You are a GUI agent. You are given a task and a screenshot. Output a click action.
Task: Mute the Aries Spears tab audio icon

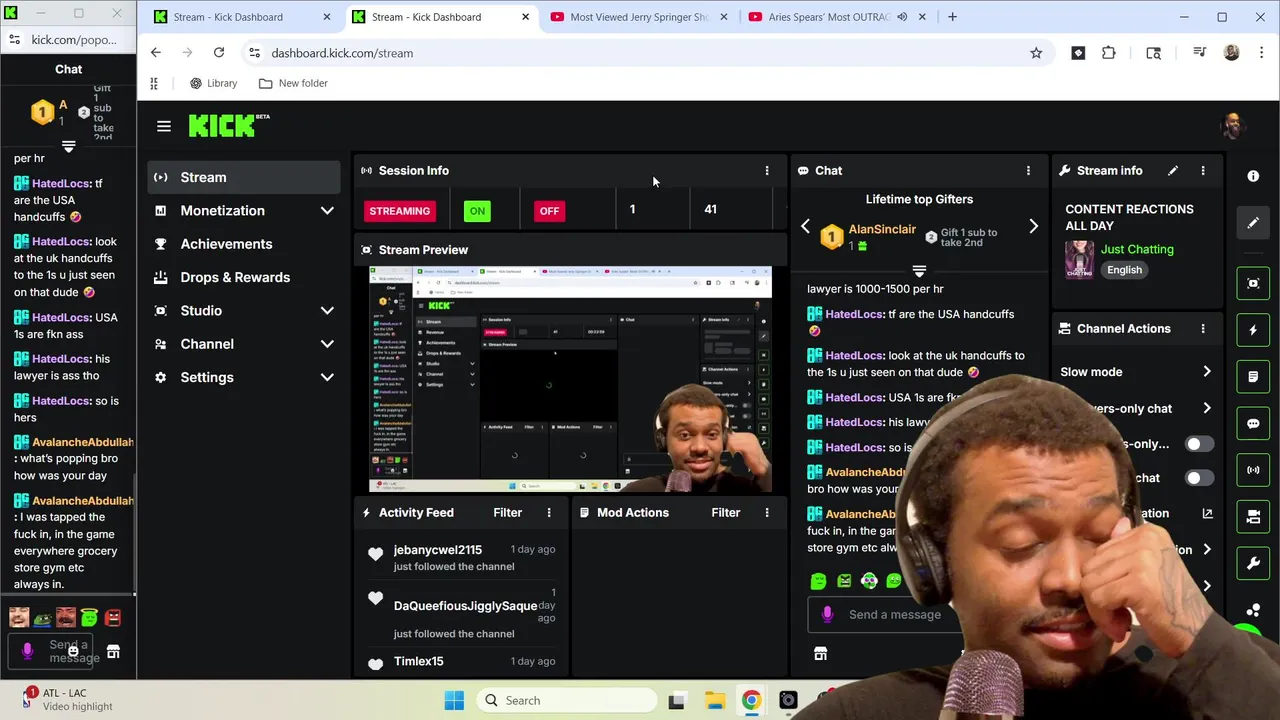coord(902,17)
